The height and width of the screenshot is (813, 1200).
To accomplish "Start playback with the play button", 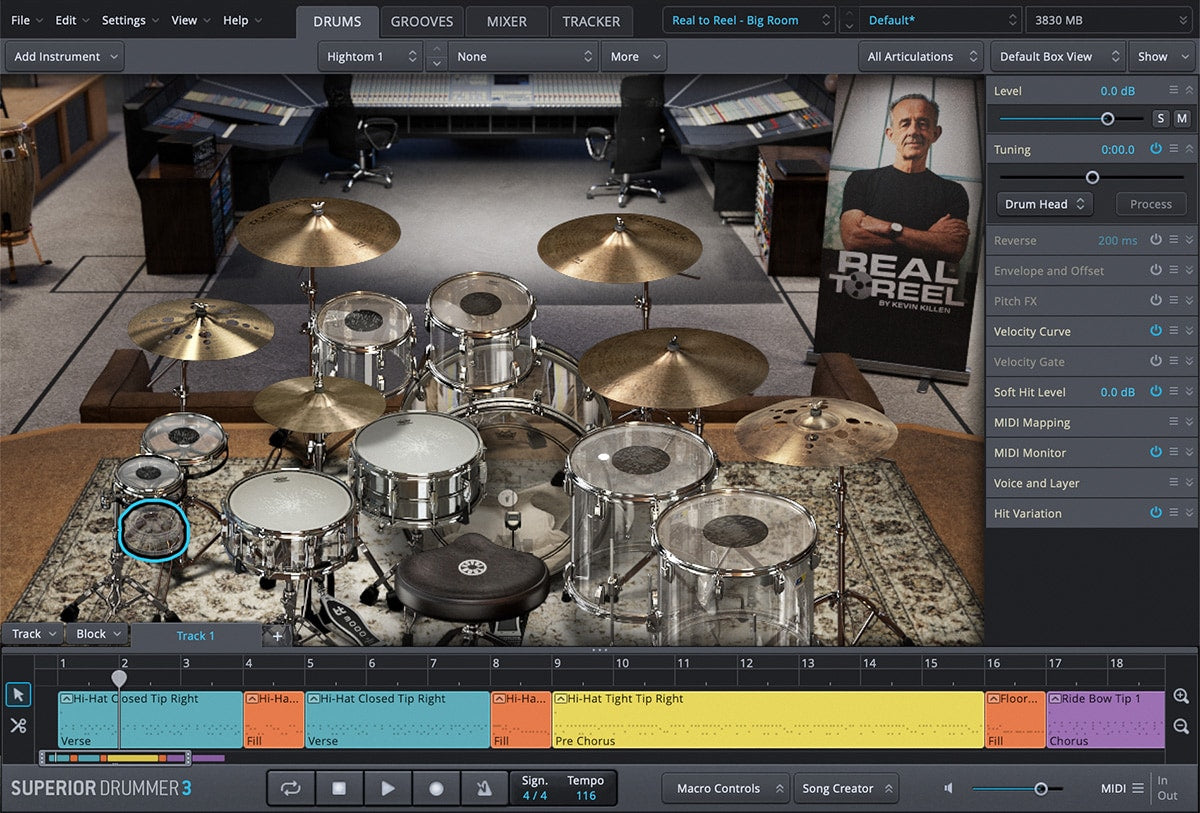I will [388, 788].
